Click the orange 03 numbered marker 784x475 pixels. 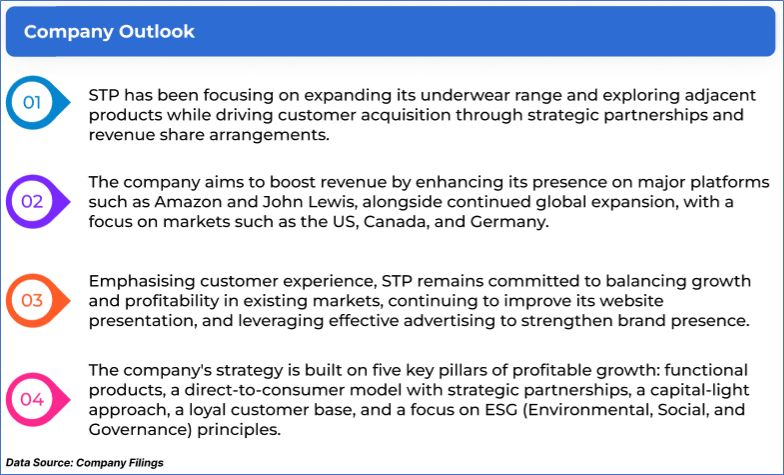click(x=34, y=300)
